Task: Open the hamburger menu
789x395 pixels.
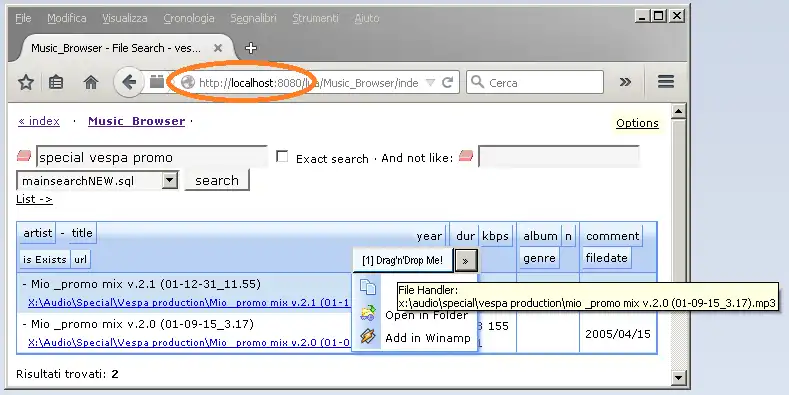Action: tap(666, 82)
